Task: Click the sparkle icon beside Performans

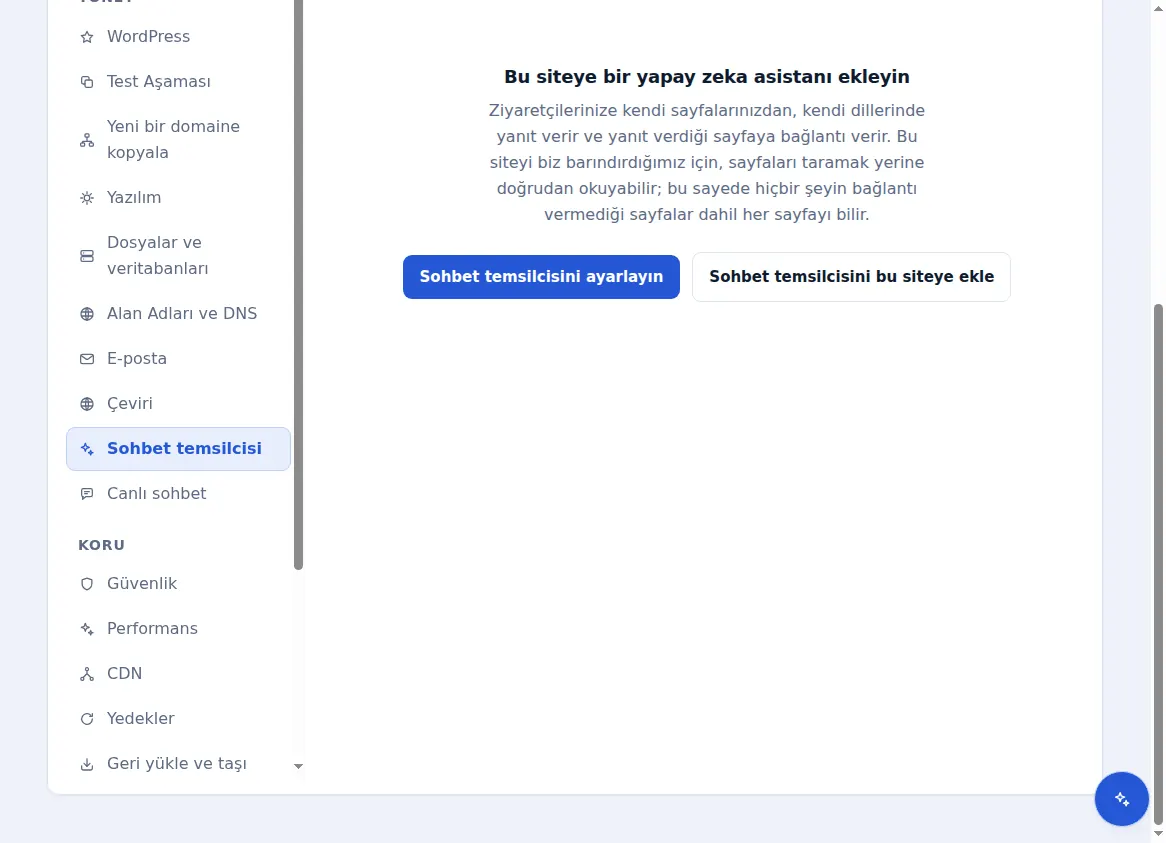Action: pyautogui.click(x=87, y=629)
